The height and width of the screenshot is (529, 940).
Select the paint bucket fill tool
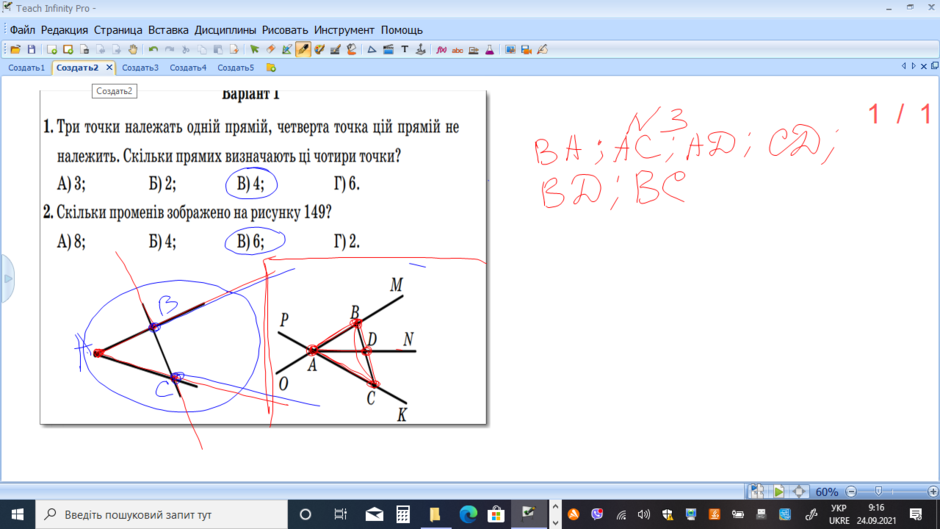[x=351, y=50]
